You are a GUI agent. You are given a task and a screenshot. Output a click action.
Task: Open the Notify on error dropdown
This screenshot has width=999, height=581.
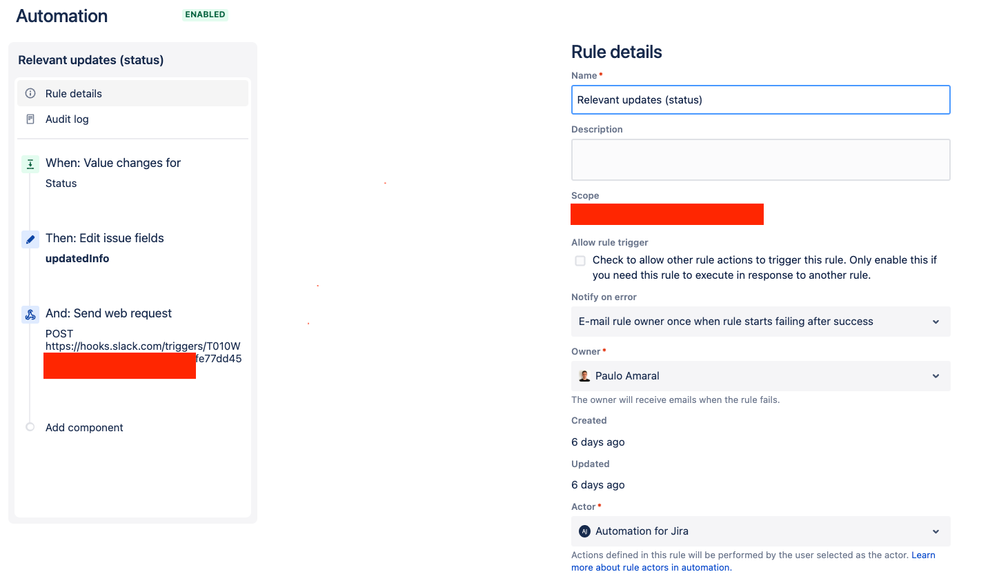tap(760, 321)
